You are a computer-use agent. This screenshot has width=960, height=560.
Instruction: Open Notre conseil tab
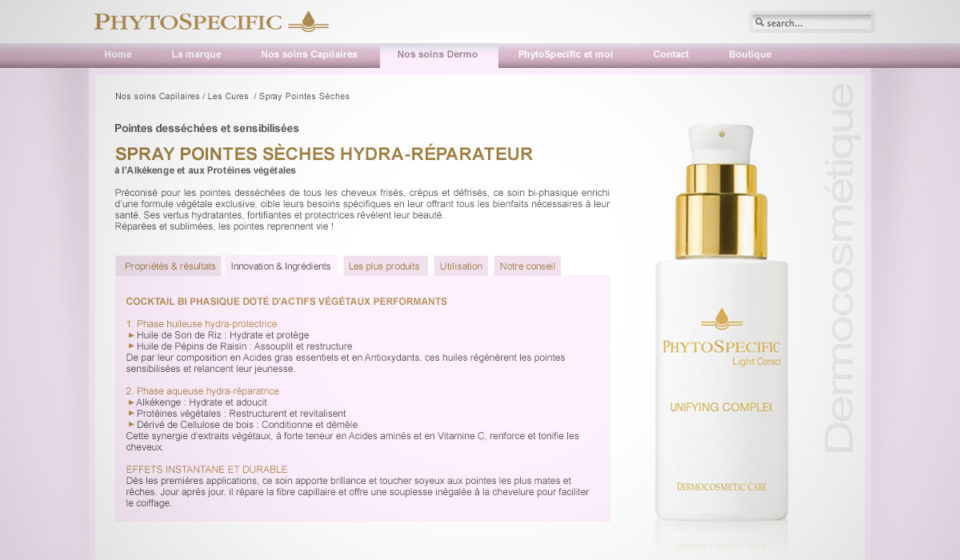coord(527,266)
